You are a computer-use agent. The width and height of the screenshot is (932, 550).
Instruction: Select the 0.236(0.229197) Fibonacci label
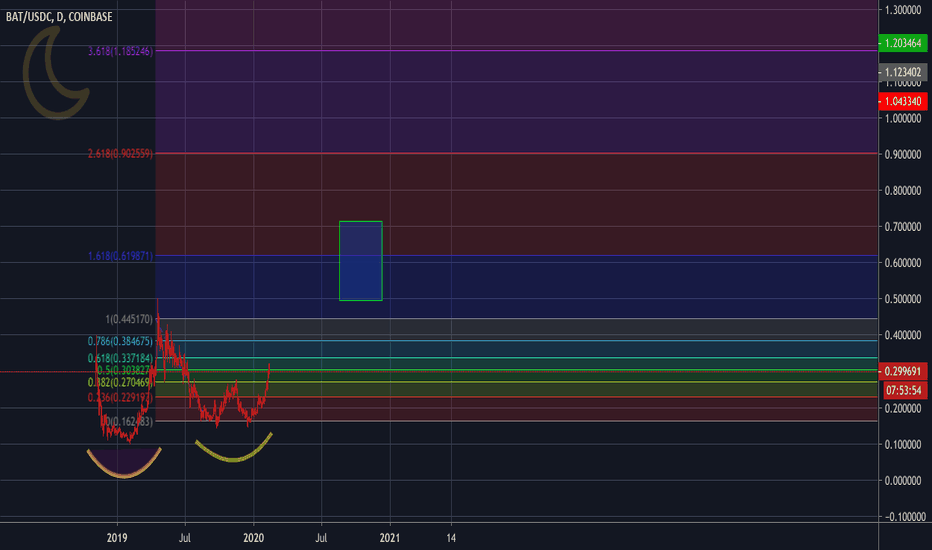(x=120, y=397)
